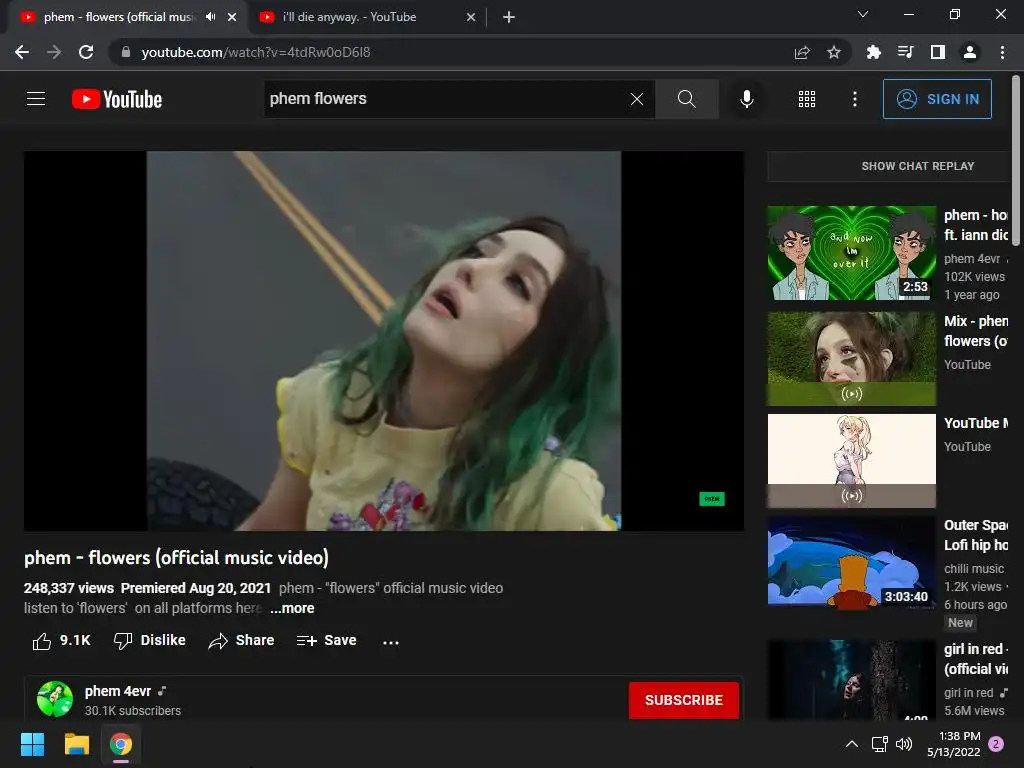Click Chrome icon in taskbar

click(x=121, y=744)
